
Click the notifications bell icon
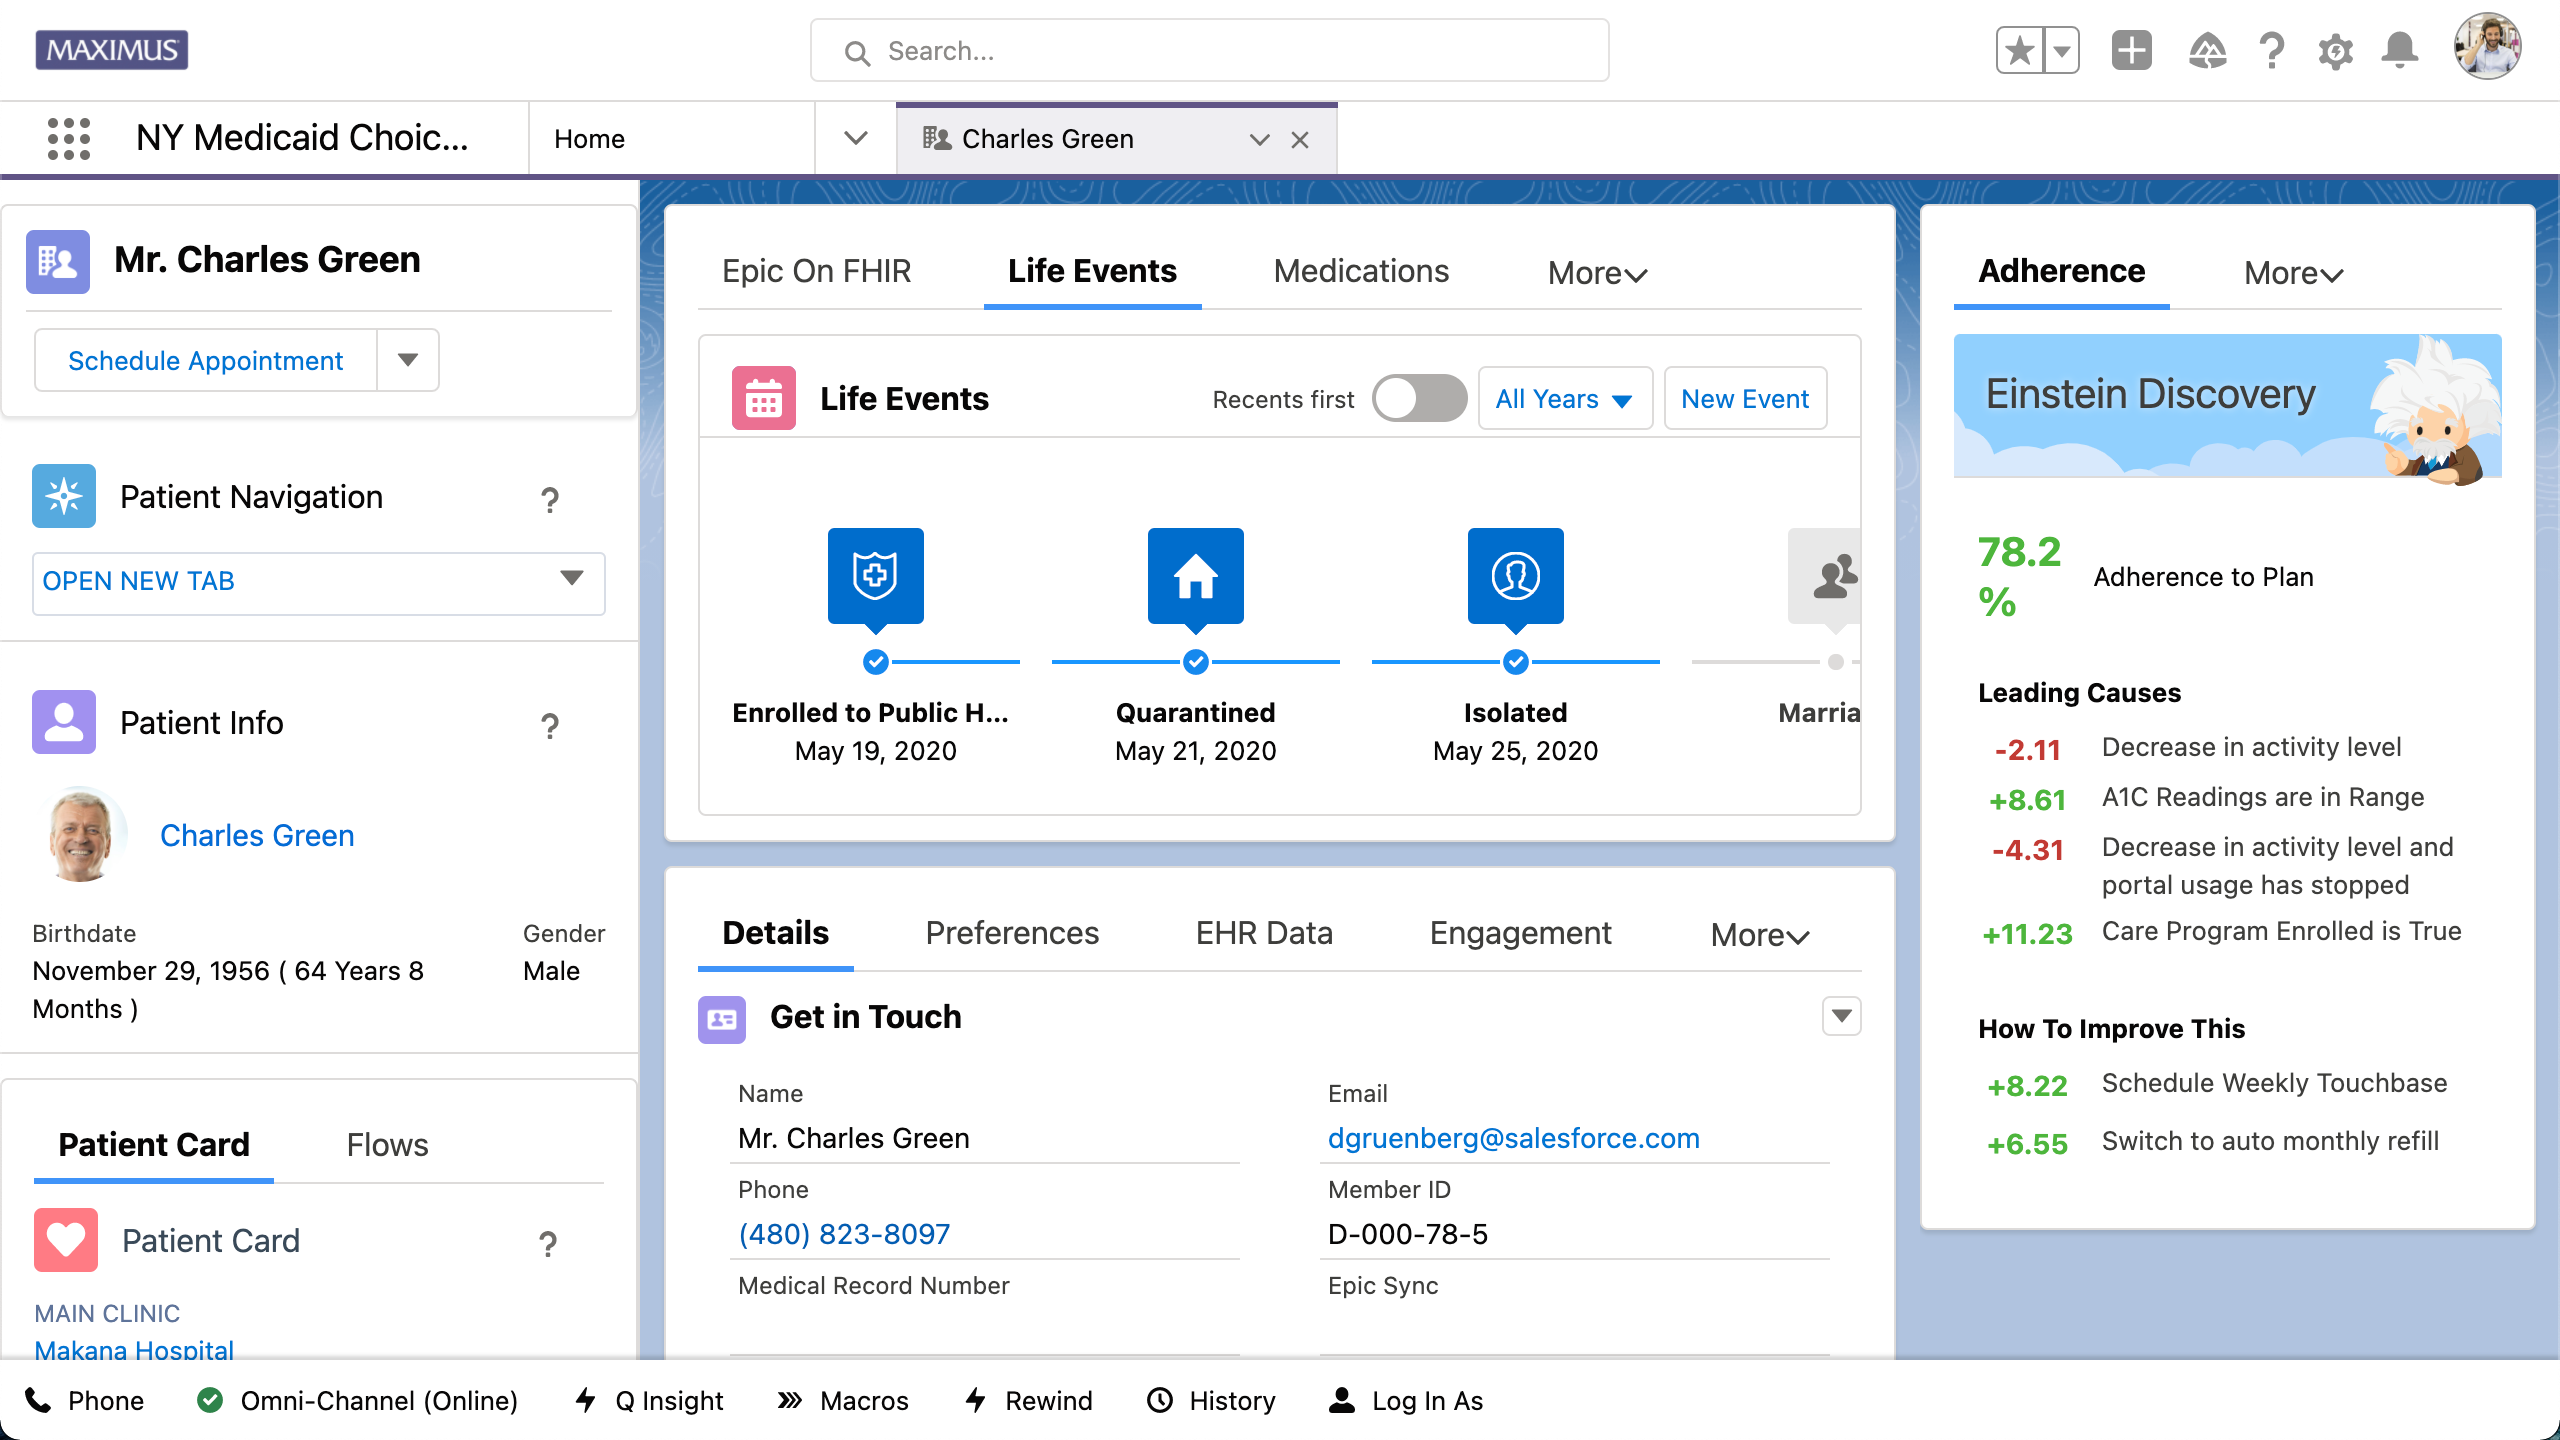[x=2400, y=50]
